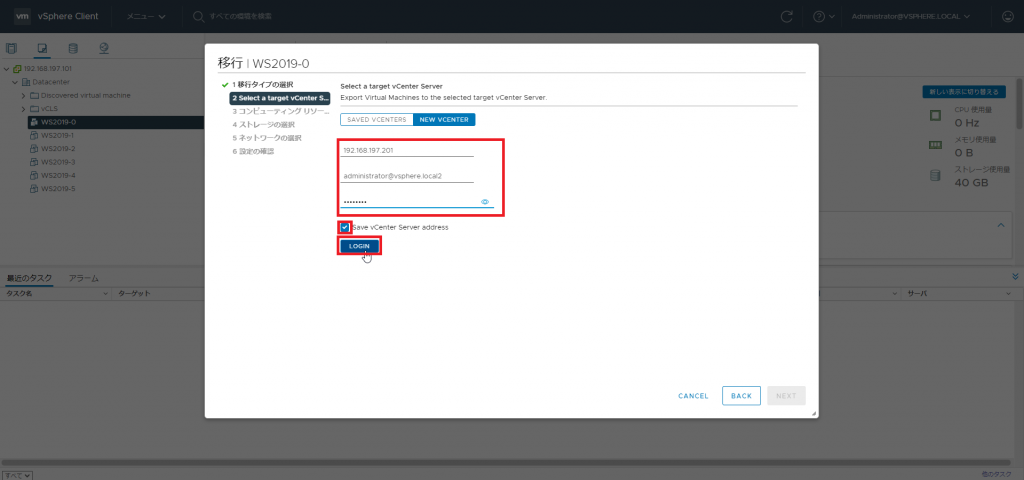Show password with the eye icon
This screenshot has width=1024, height=480.
[485, 202]
